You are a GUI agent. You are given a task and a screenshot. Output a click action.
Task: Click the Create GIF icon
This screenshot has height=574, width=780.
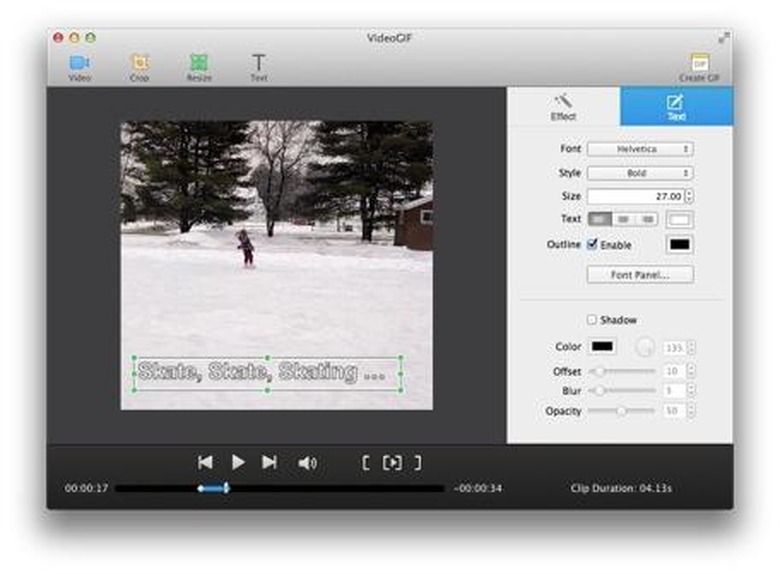(x=699, y=68)
